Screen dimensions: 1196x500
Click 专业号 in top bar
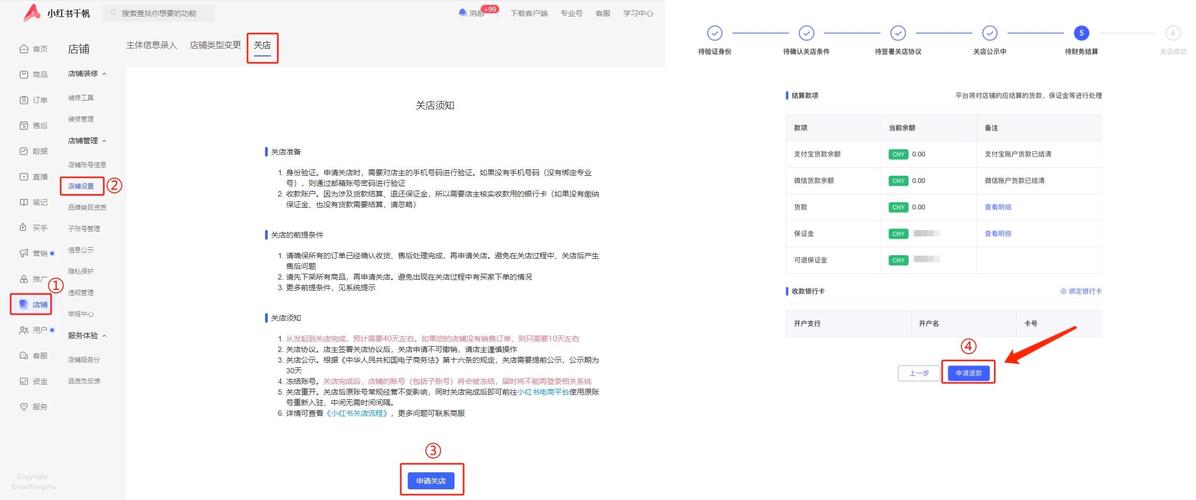(571, 14)
